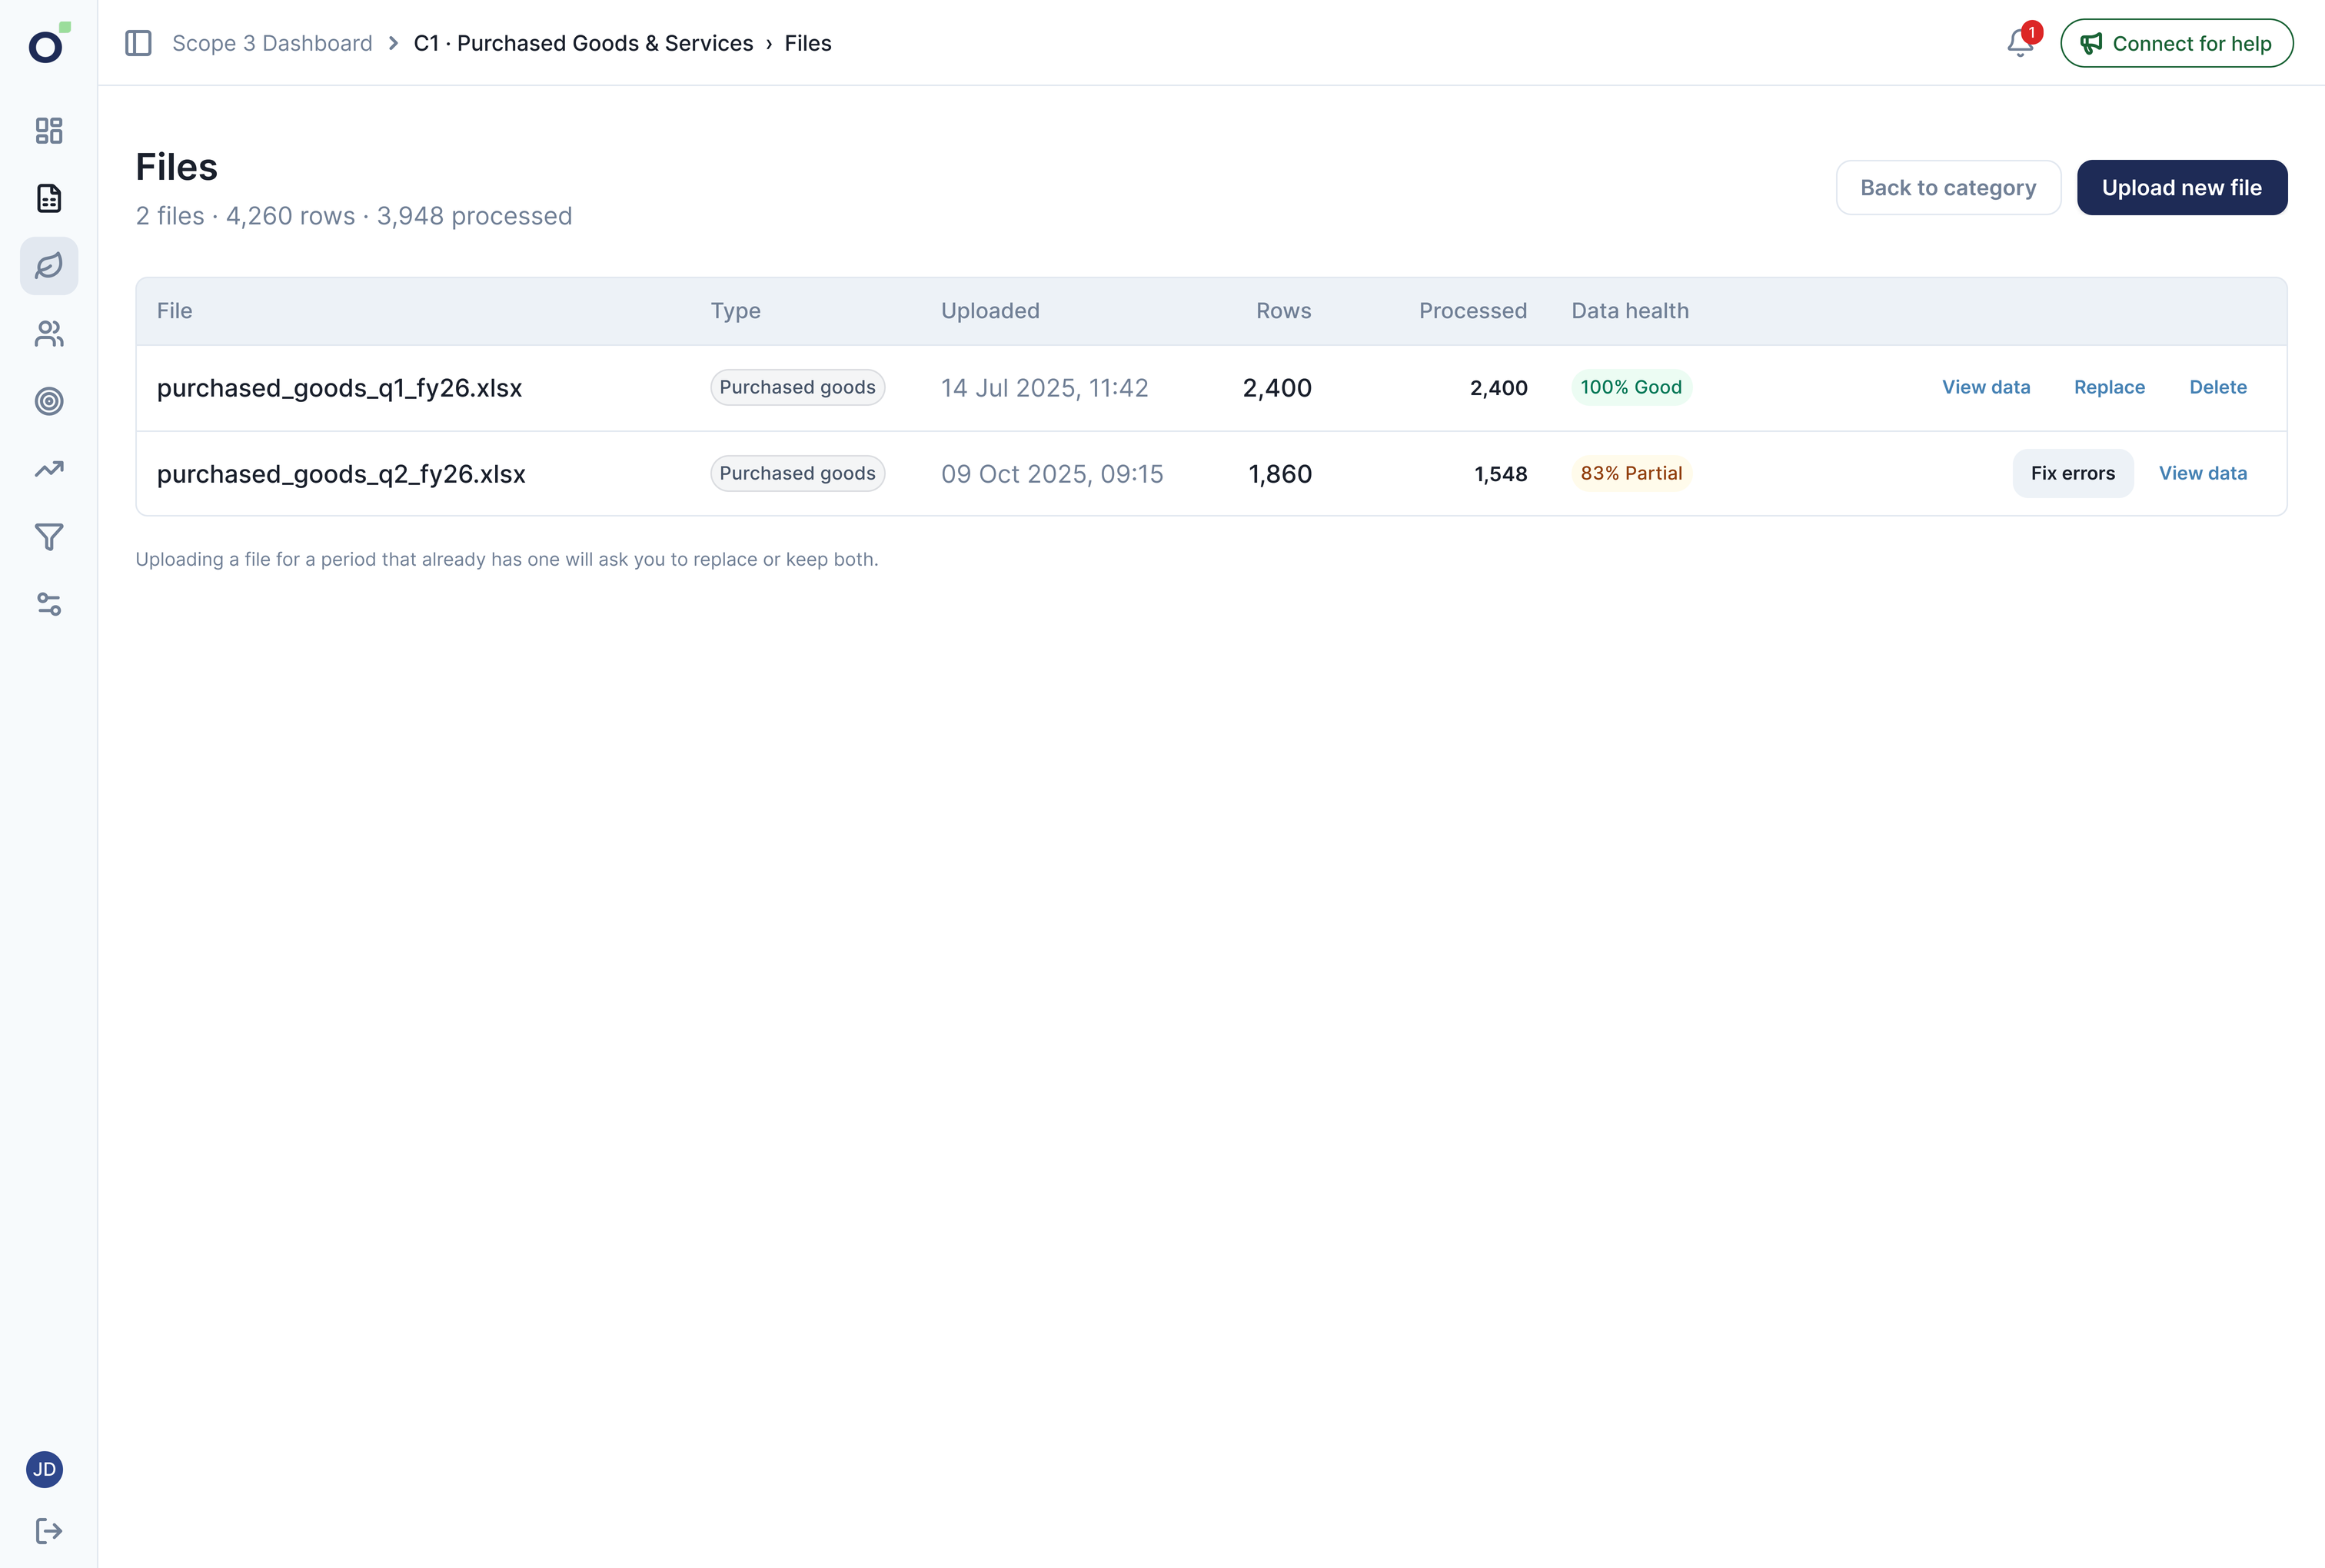Open the funnel filter sidebar icon

[49, 537]
